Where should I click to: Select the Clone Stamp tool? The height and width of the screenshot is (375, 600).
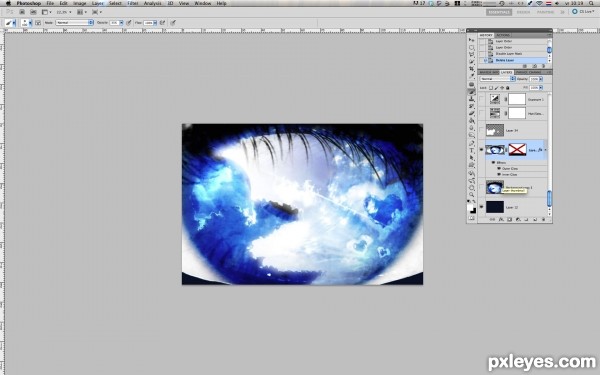pyautogui.click(x=471, y=99)
